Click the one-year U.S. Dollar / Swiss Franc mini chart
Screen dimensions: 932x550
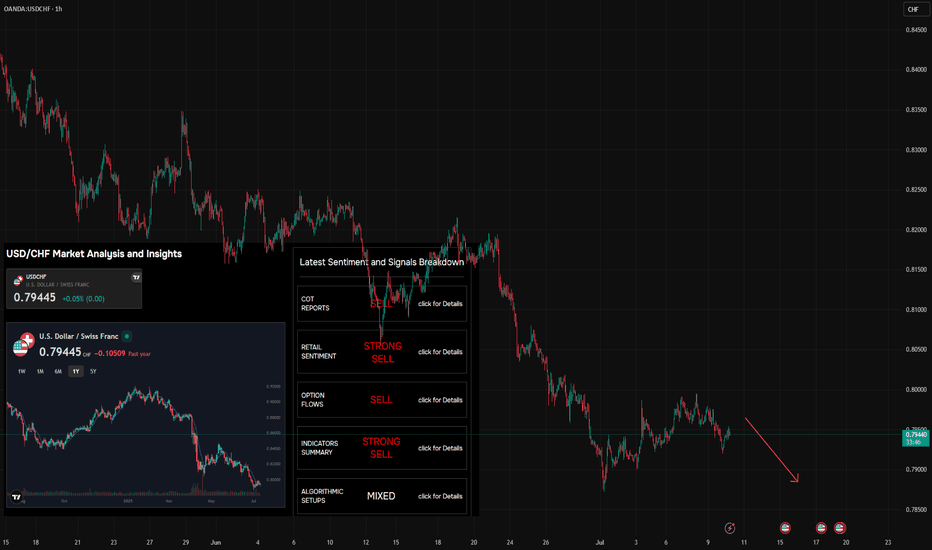pyautogui.click(x=146, y=415)
